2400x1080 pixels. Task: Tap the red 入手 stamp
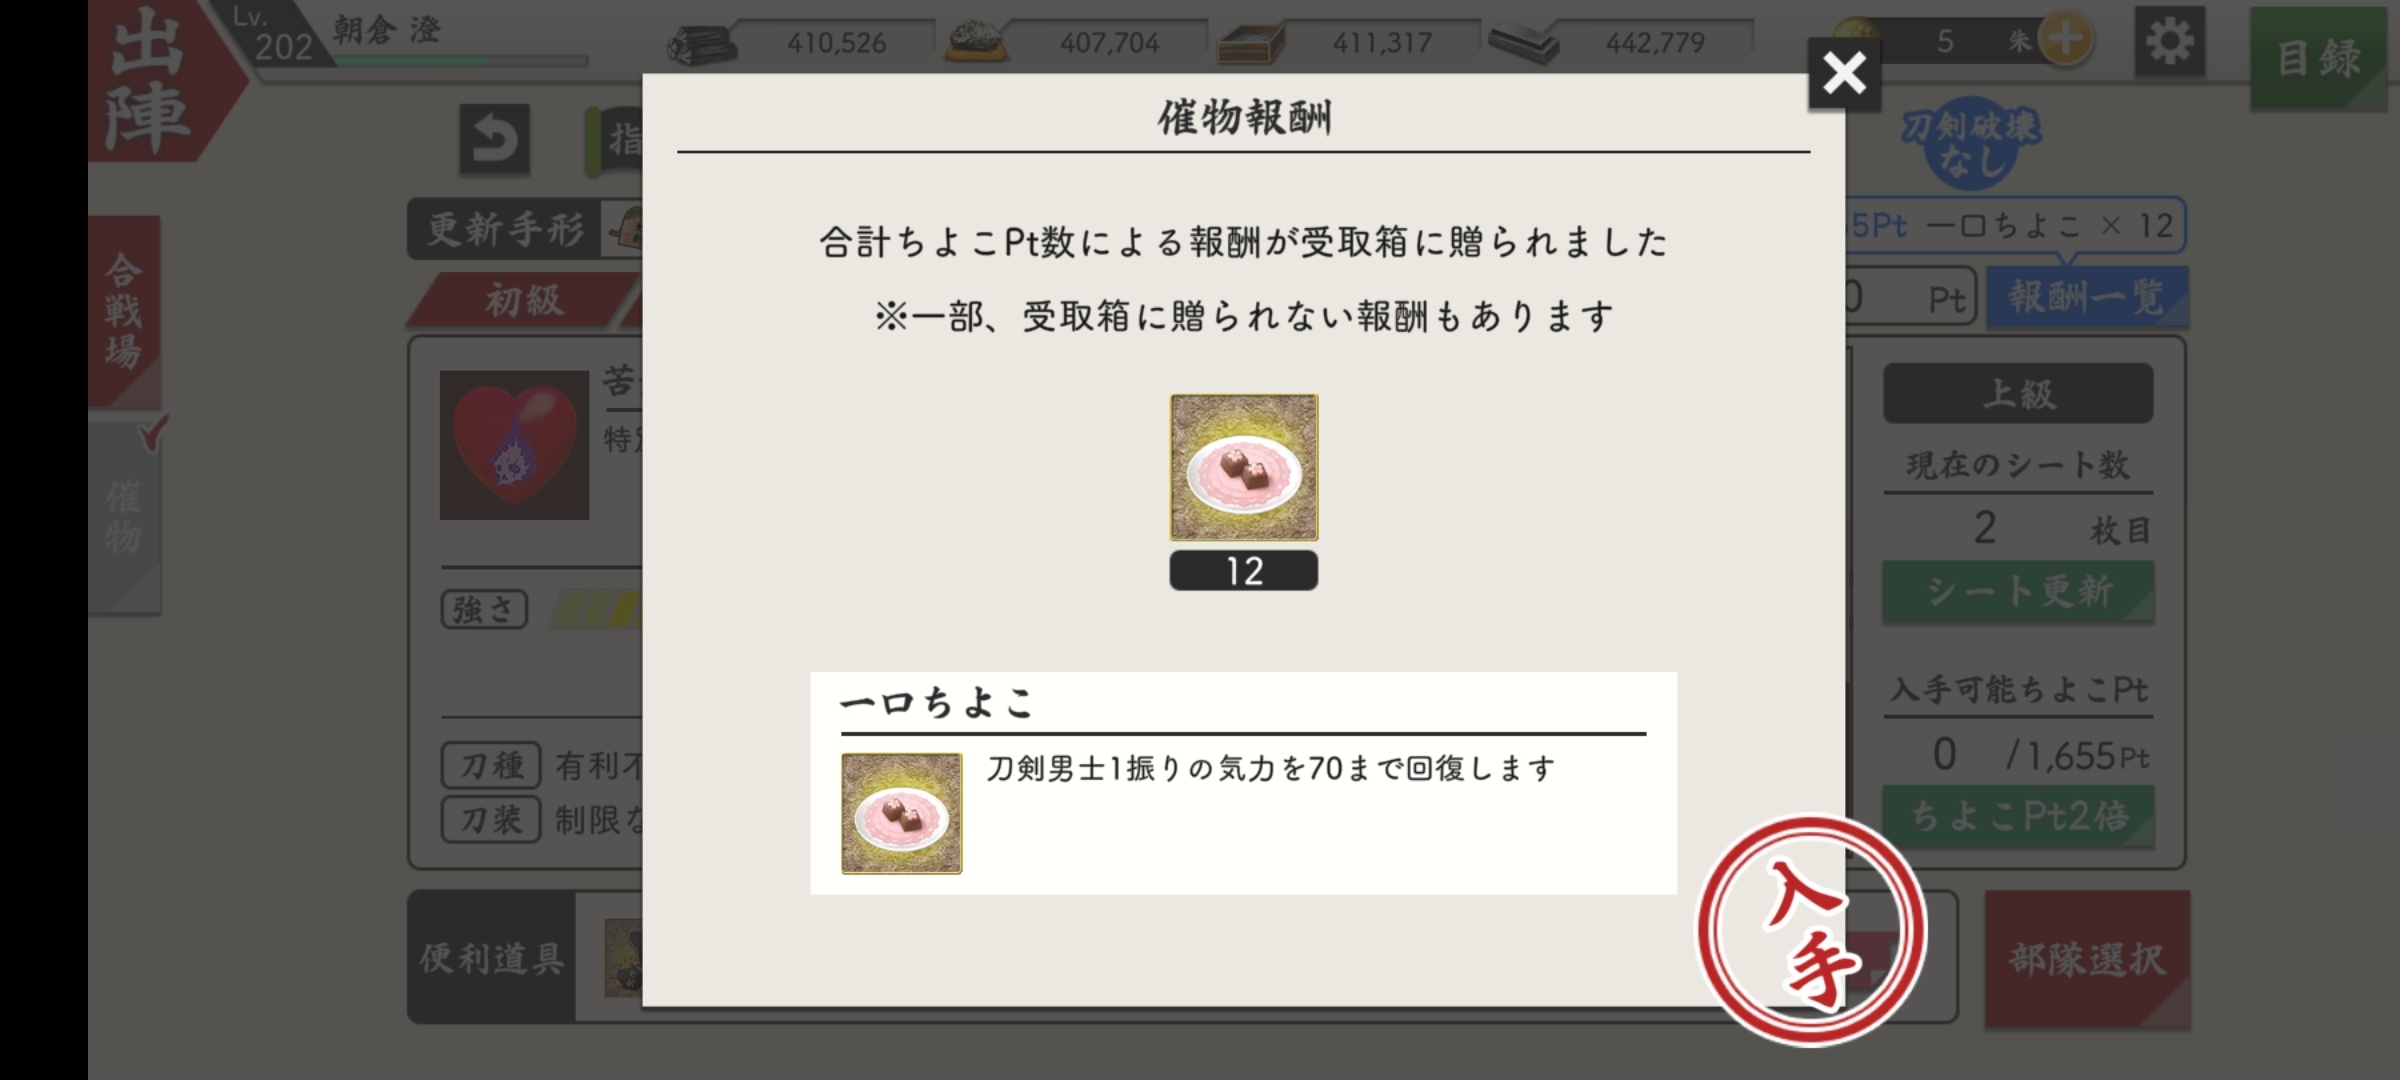[1811, 930]
